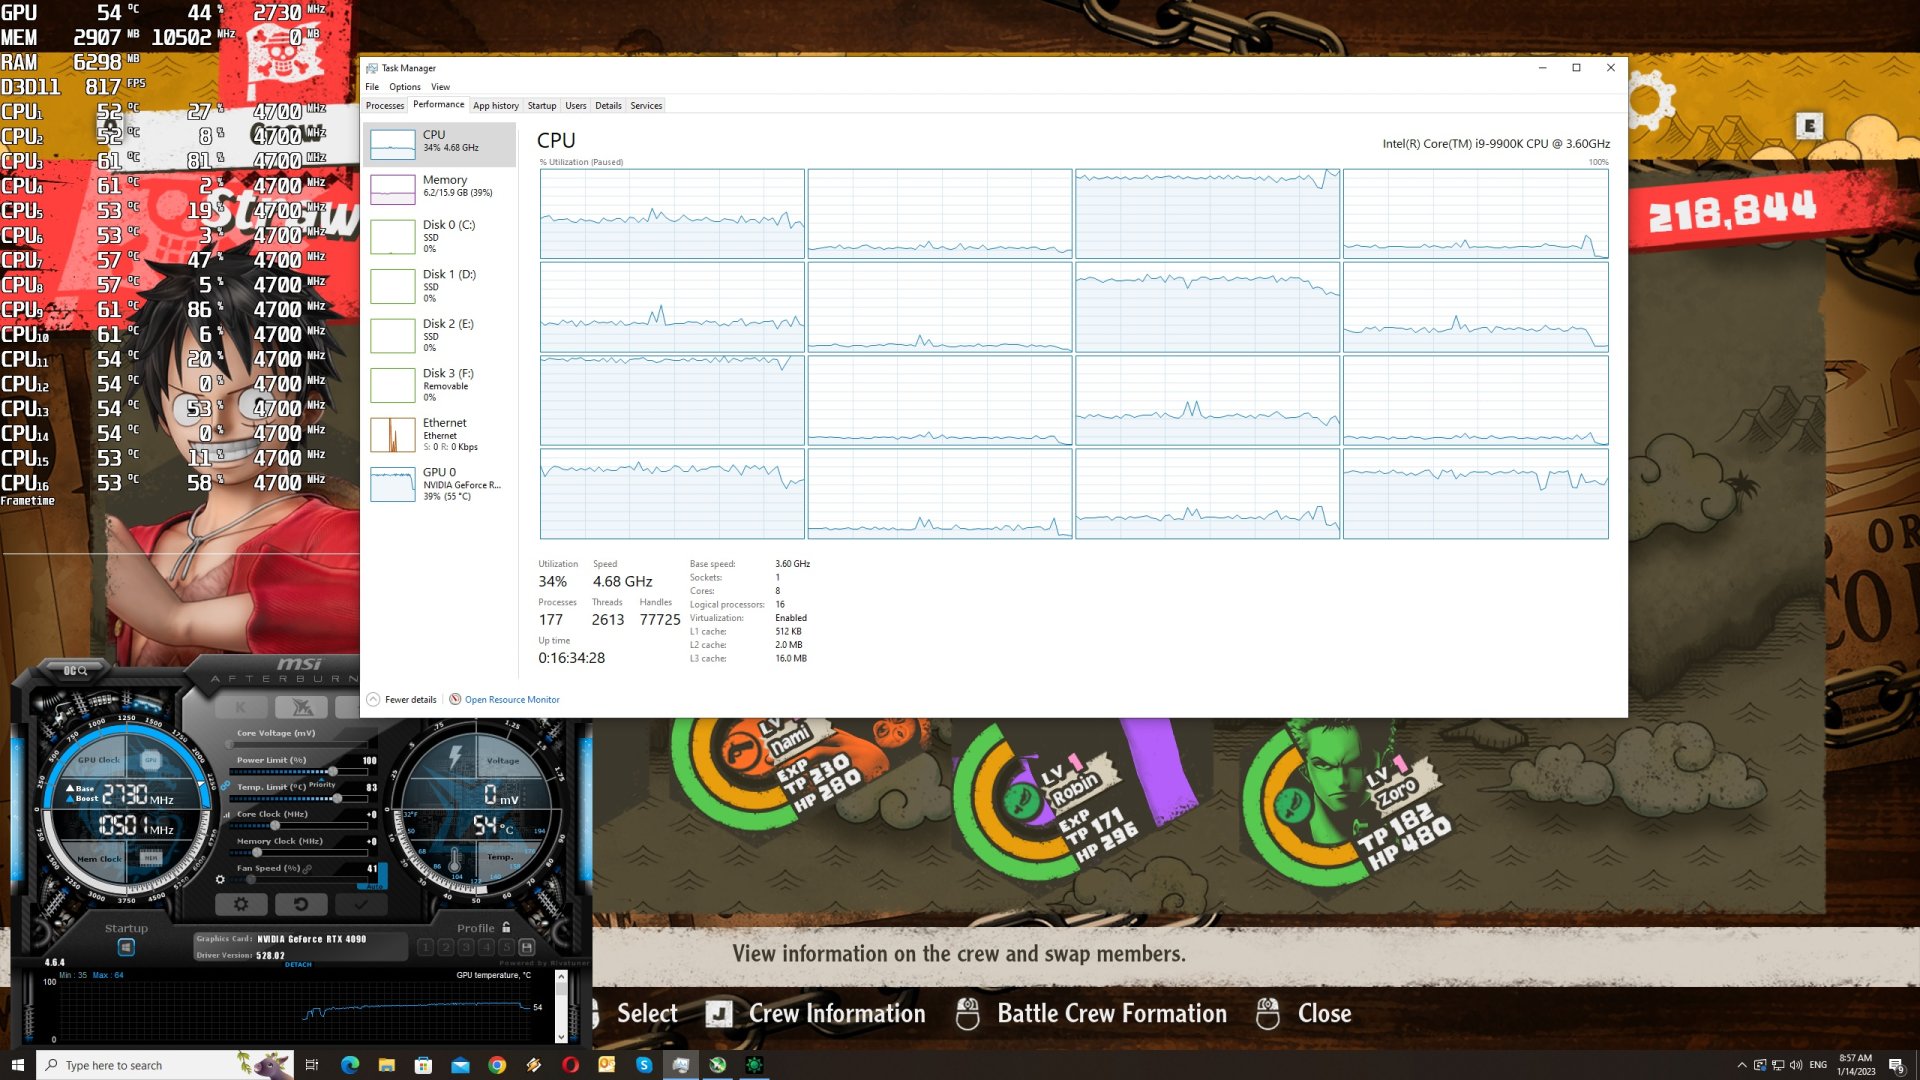Click the Kombustor K button
The image size is (1920, 1080).
click(x=241, y=708)
